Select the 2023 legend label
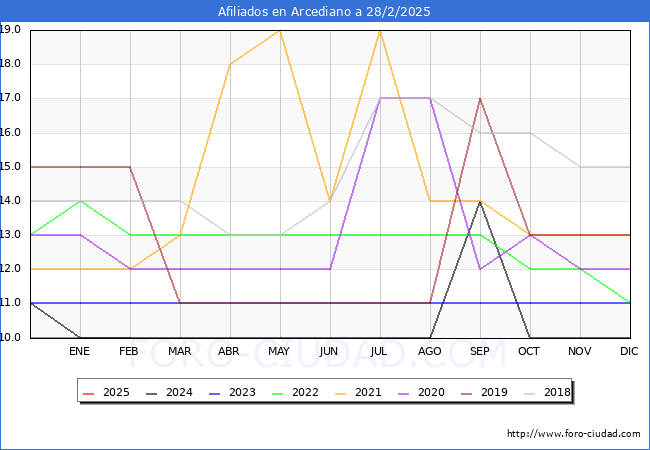 pos(242,392)
